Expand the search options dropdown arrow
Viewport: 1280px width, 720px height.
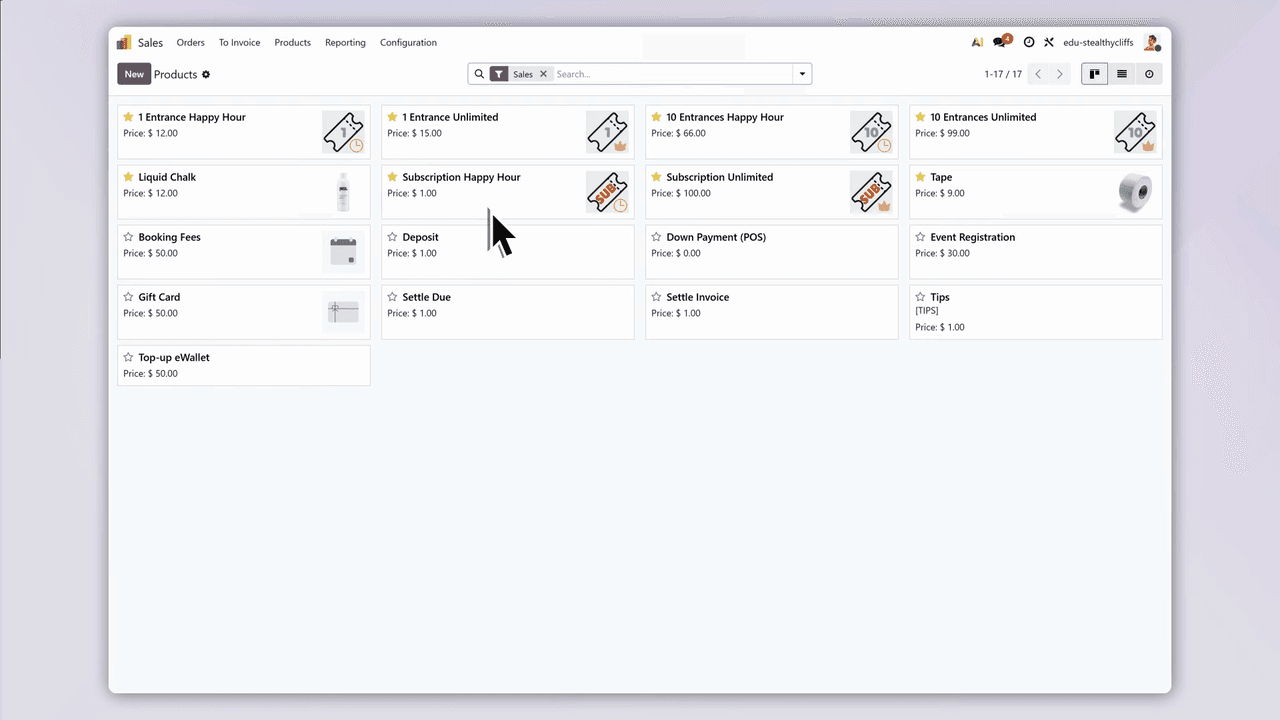802,74
